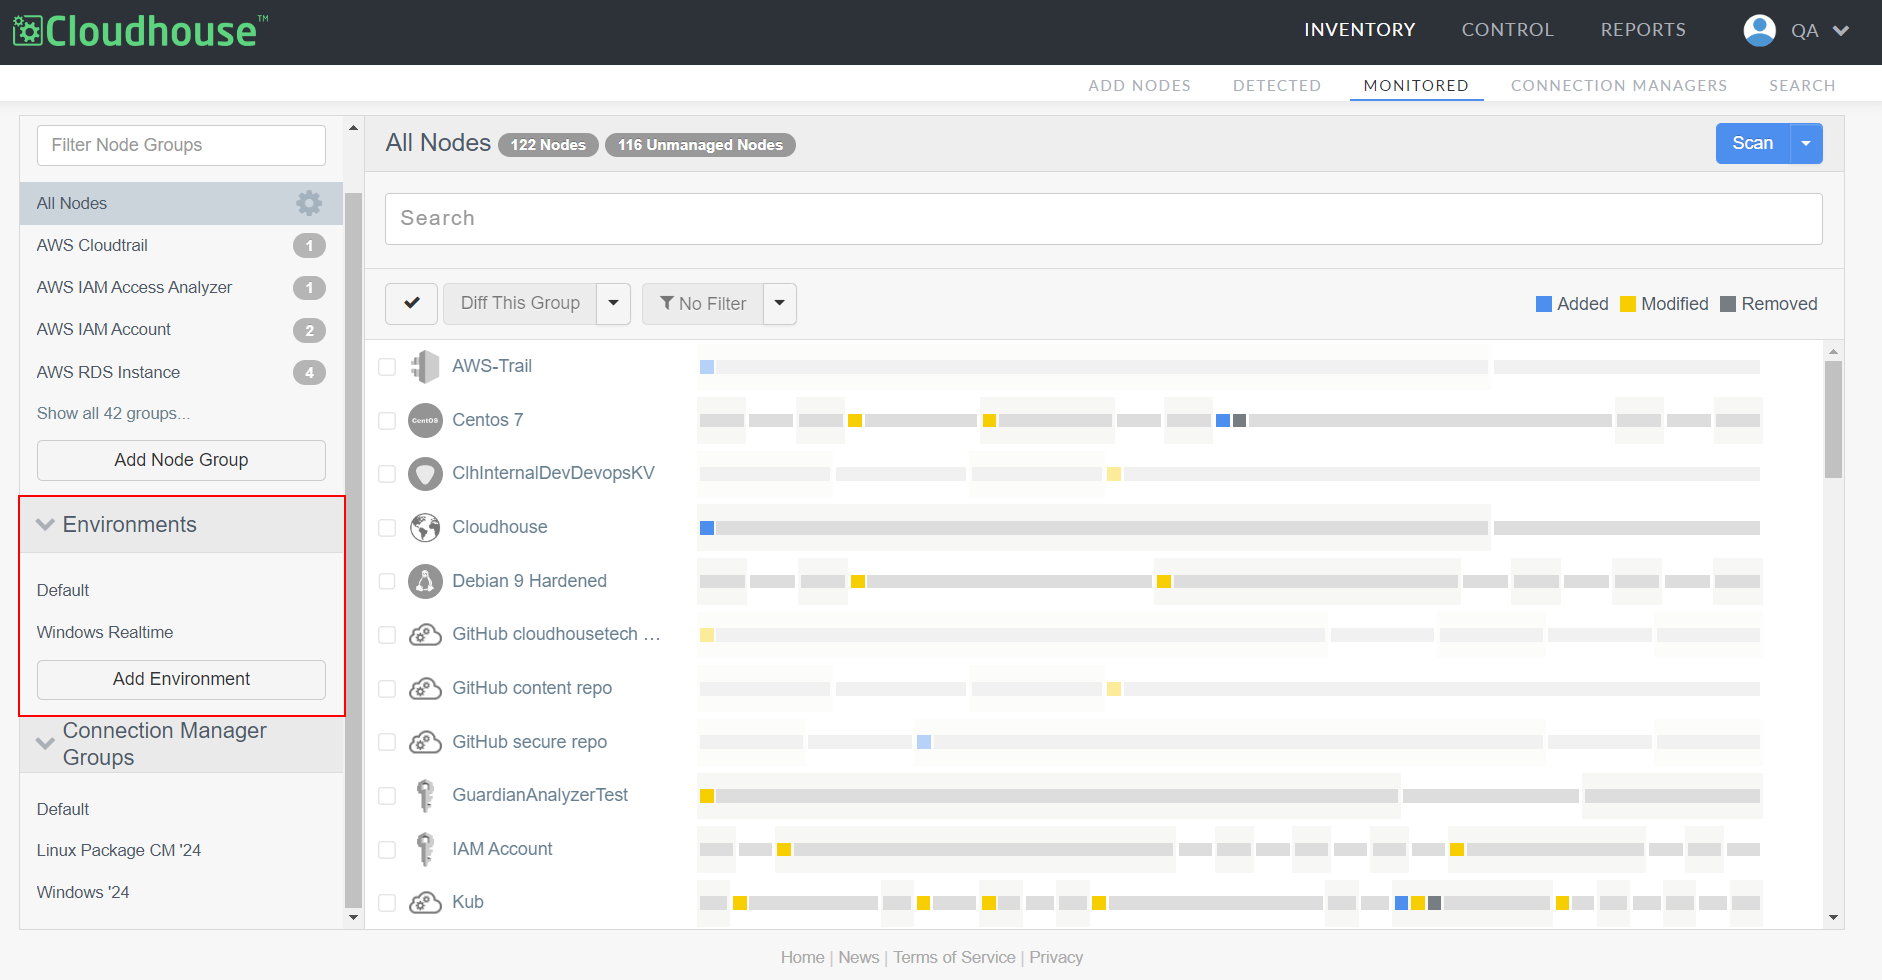Click the AWS IAM Access Analyzer count badge
Image resolution: width=1882 pixels, height=980 pixels.
309,288
